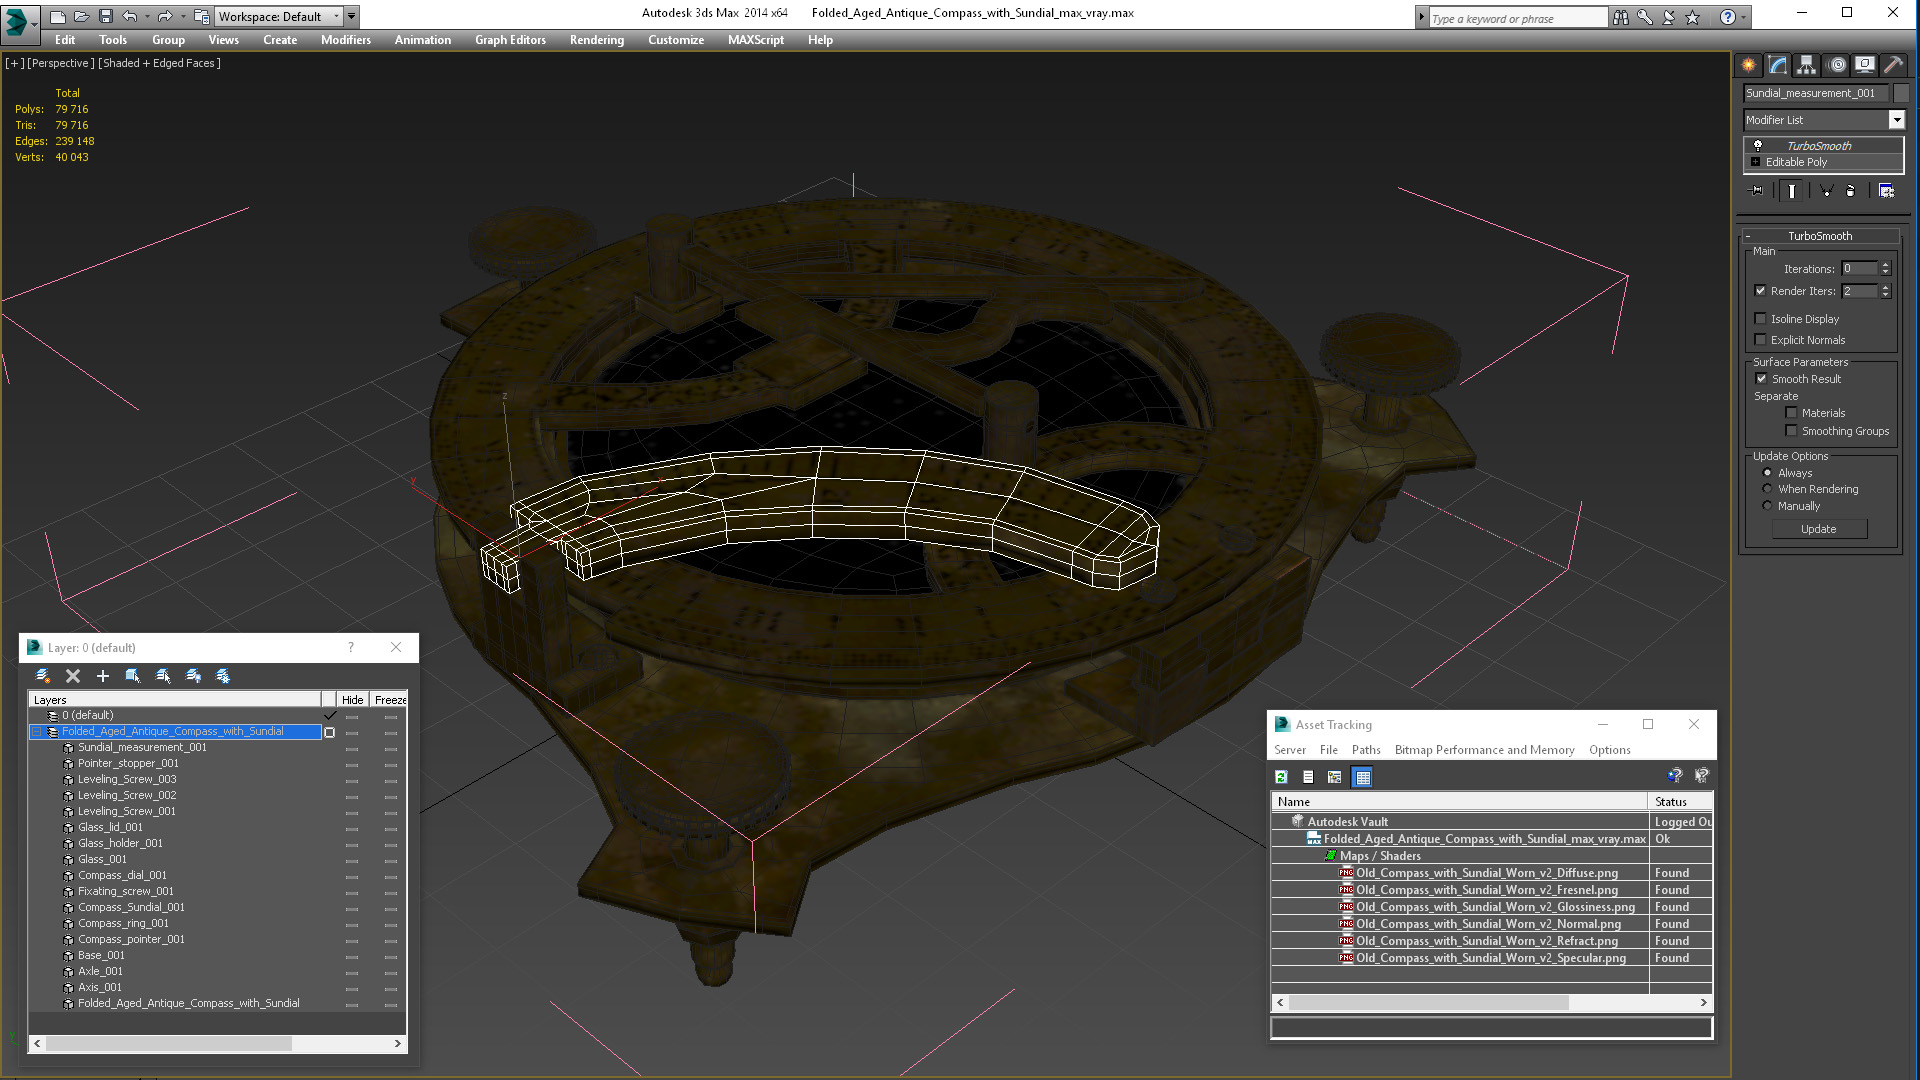Open Undo history dropdown arrow

[x=148, y=16]
